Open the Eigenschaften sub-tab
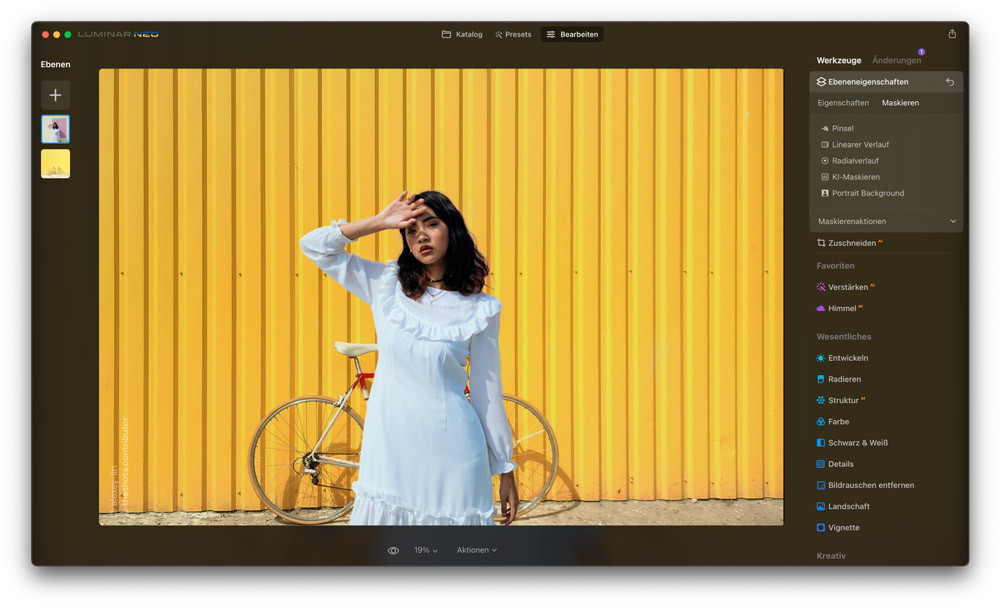 [842, 103]
